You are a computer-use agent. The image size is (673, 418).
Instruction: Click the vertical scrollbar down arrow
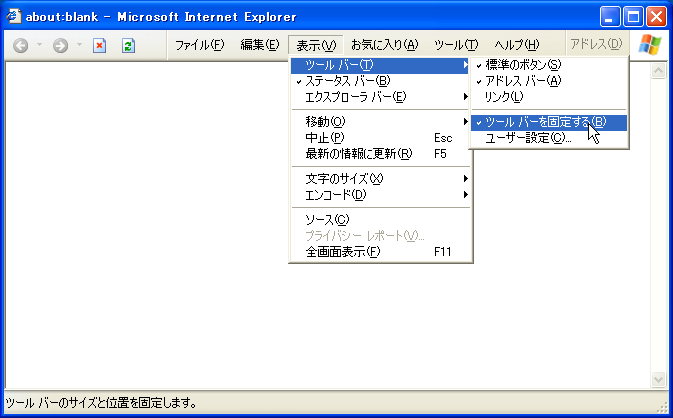658,379
